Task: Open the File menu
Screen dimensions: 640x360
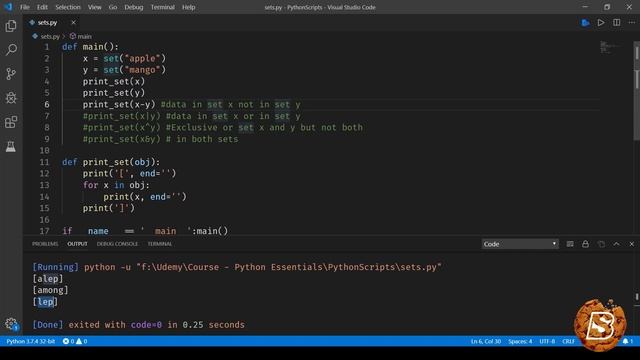Action: pyautogui.click(x=25, y=7)
